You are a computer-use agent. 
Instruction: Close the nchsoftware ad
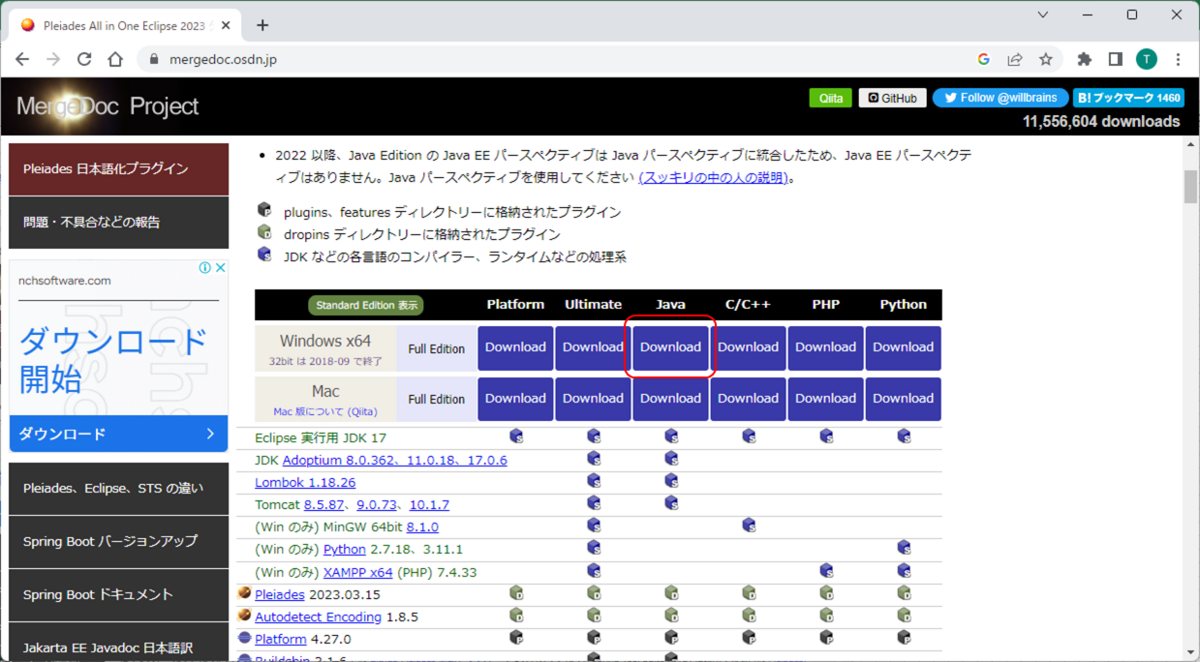point(220,268)
